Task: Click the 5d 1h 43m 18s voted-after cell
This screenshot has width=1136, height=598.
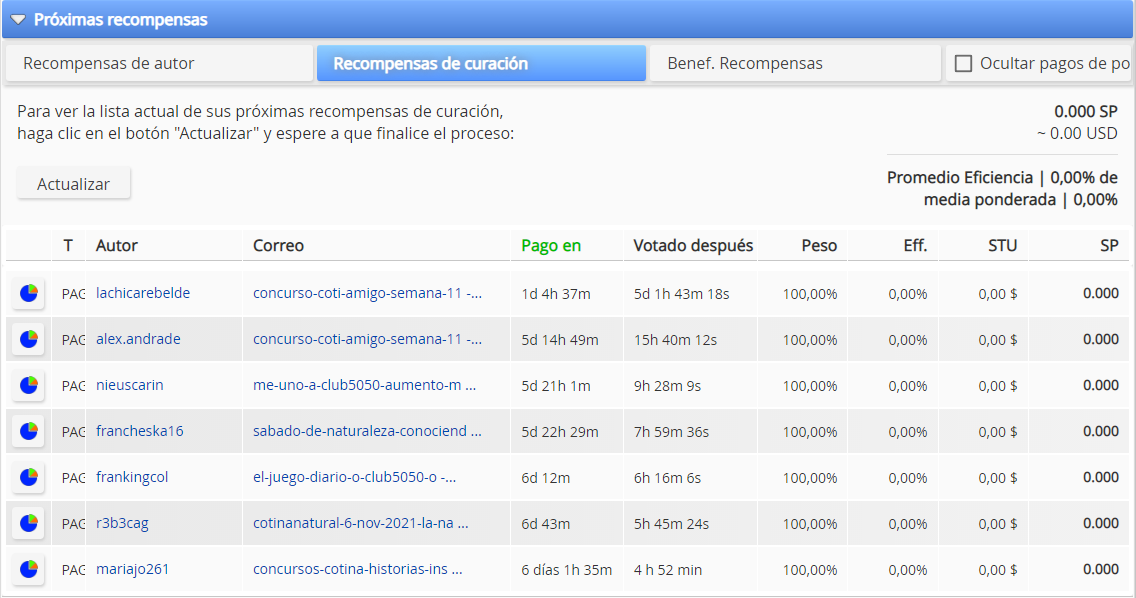Action: 681,294
